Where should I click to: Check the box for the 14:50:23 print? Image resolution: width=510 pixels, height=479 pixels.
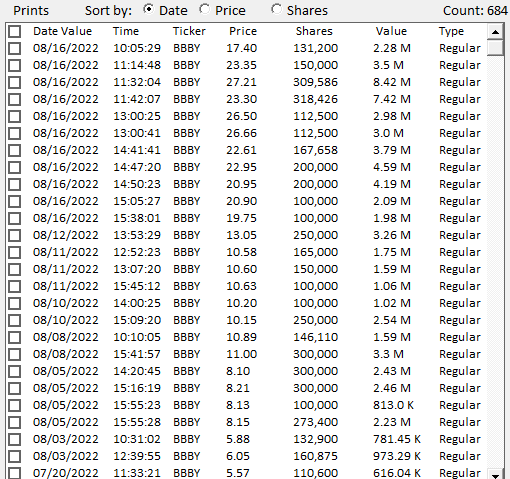click(15, 184)
